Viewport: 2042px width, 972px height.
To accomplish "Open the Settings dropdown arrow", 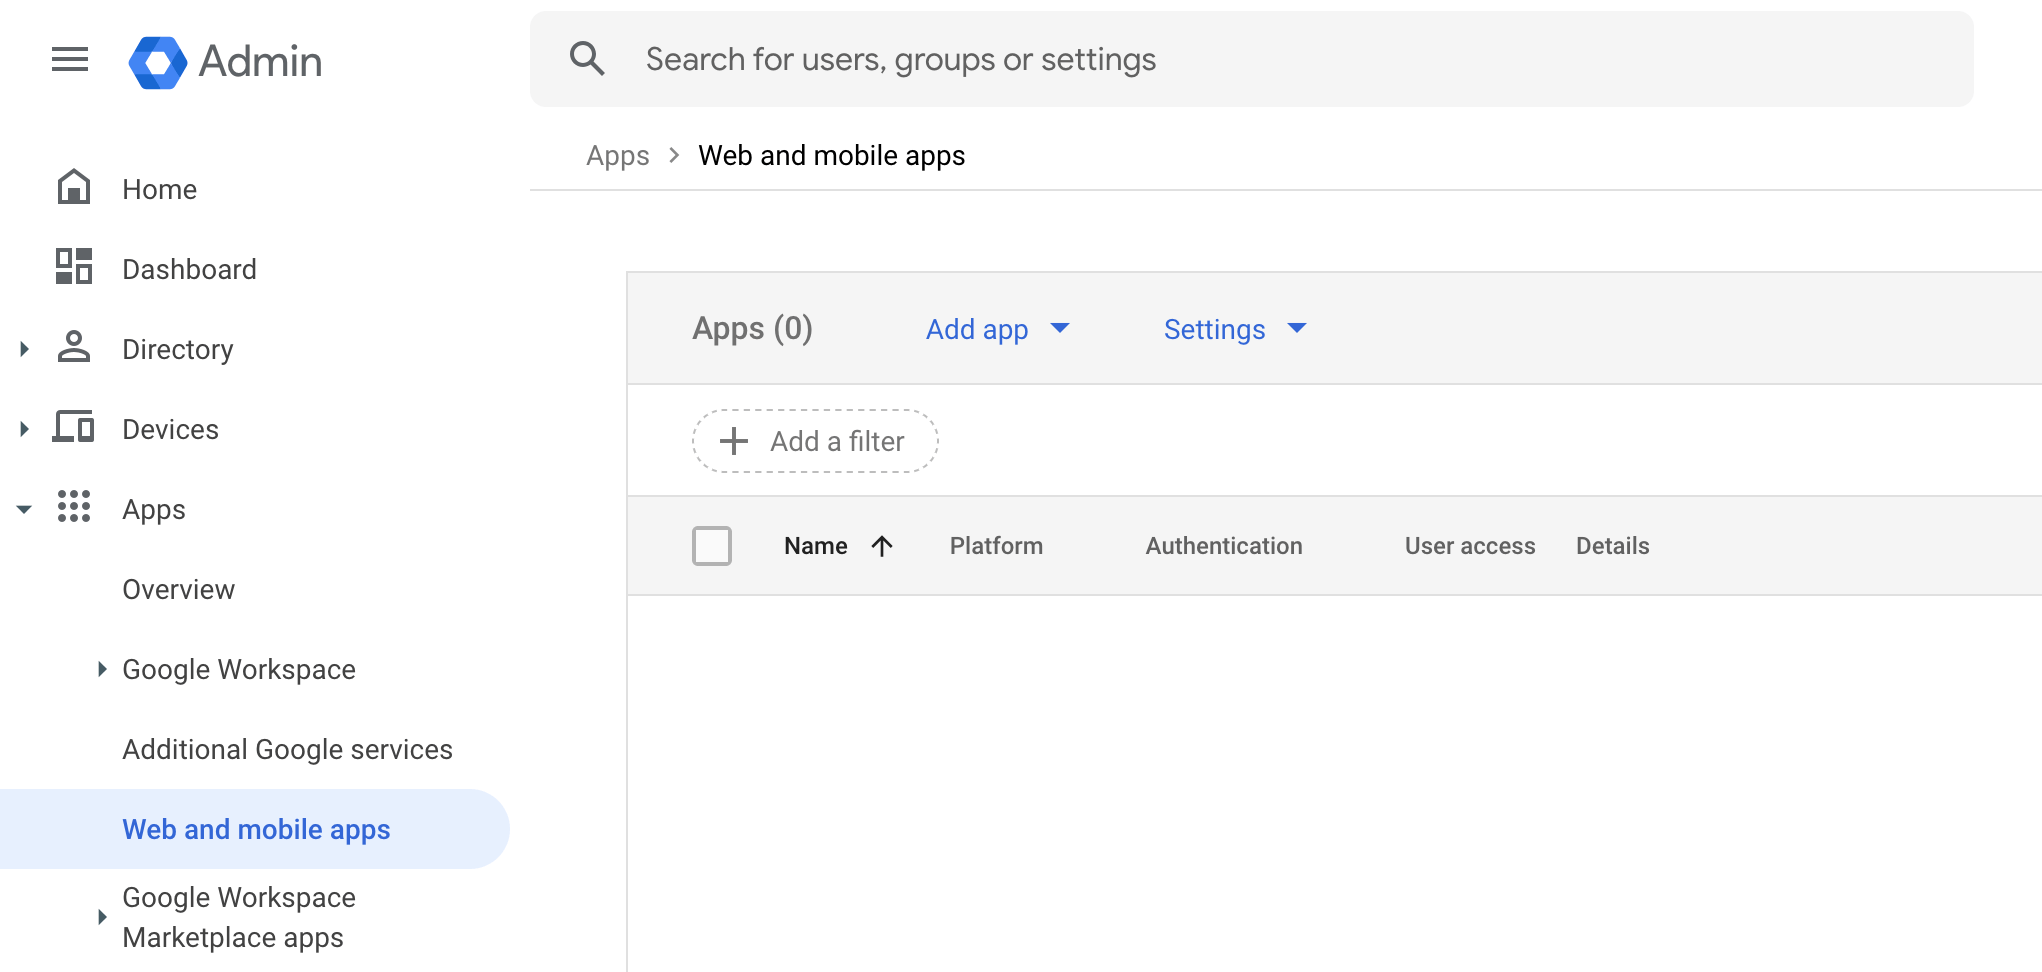I will [x=1297, y=328].
